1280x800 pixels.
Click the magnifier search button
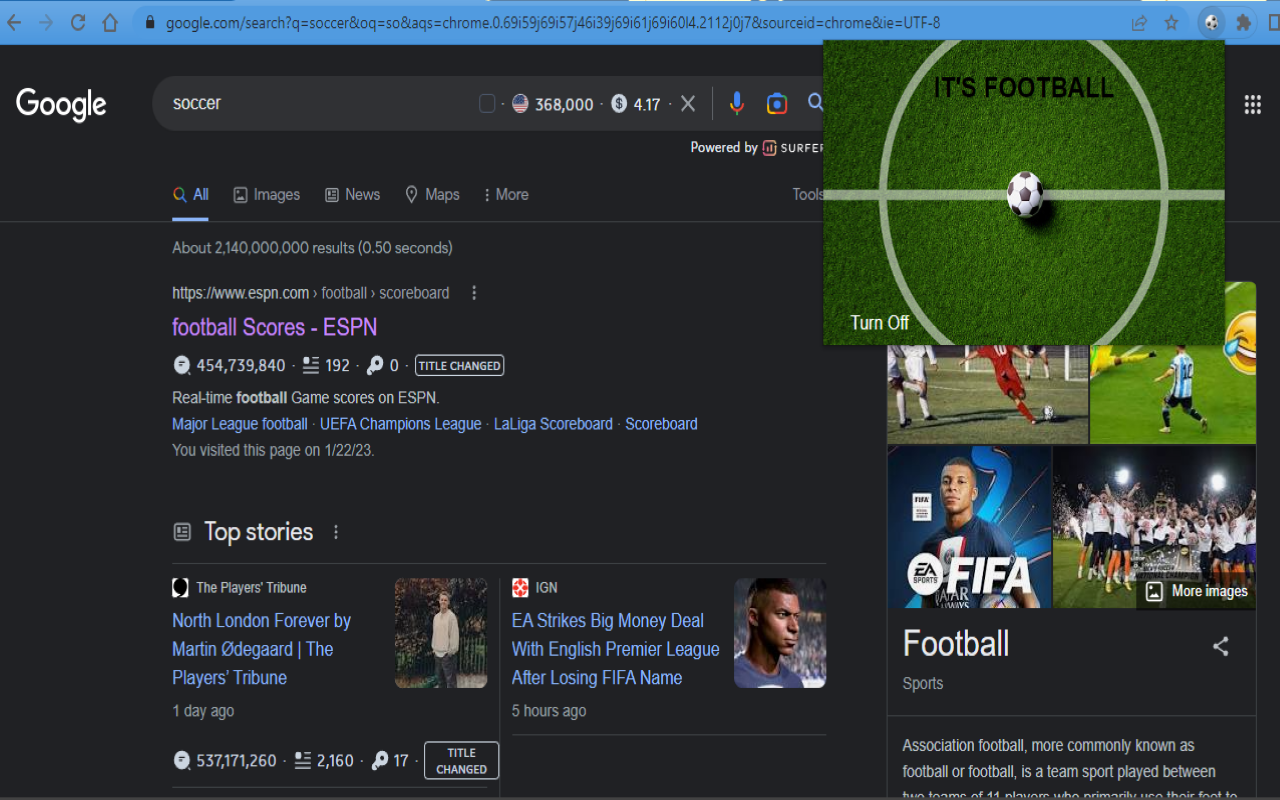point(815,103)
